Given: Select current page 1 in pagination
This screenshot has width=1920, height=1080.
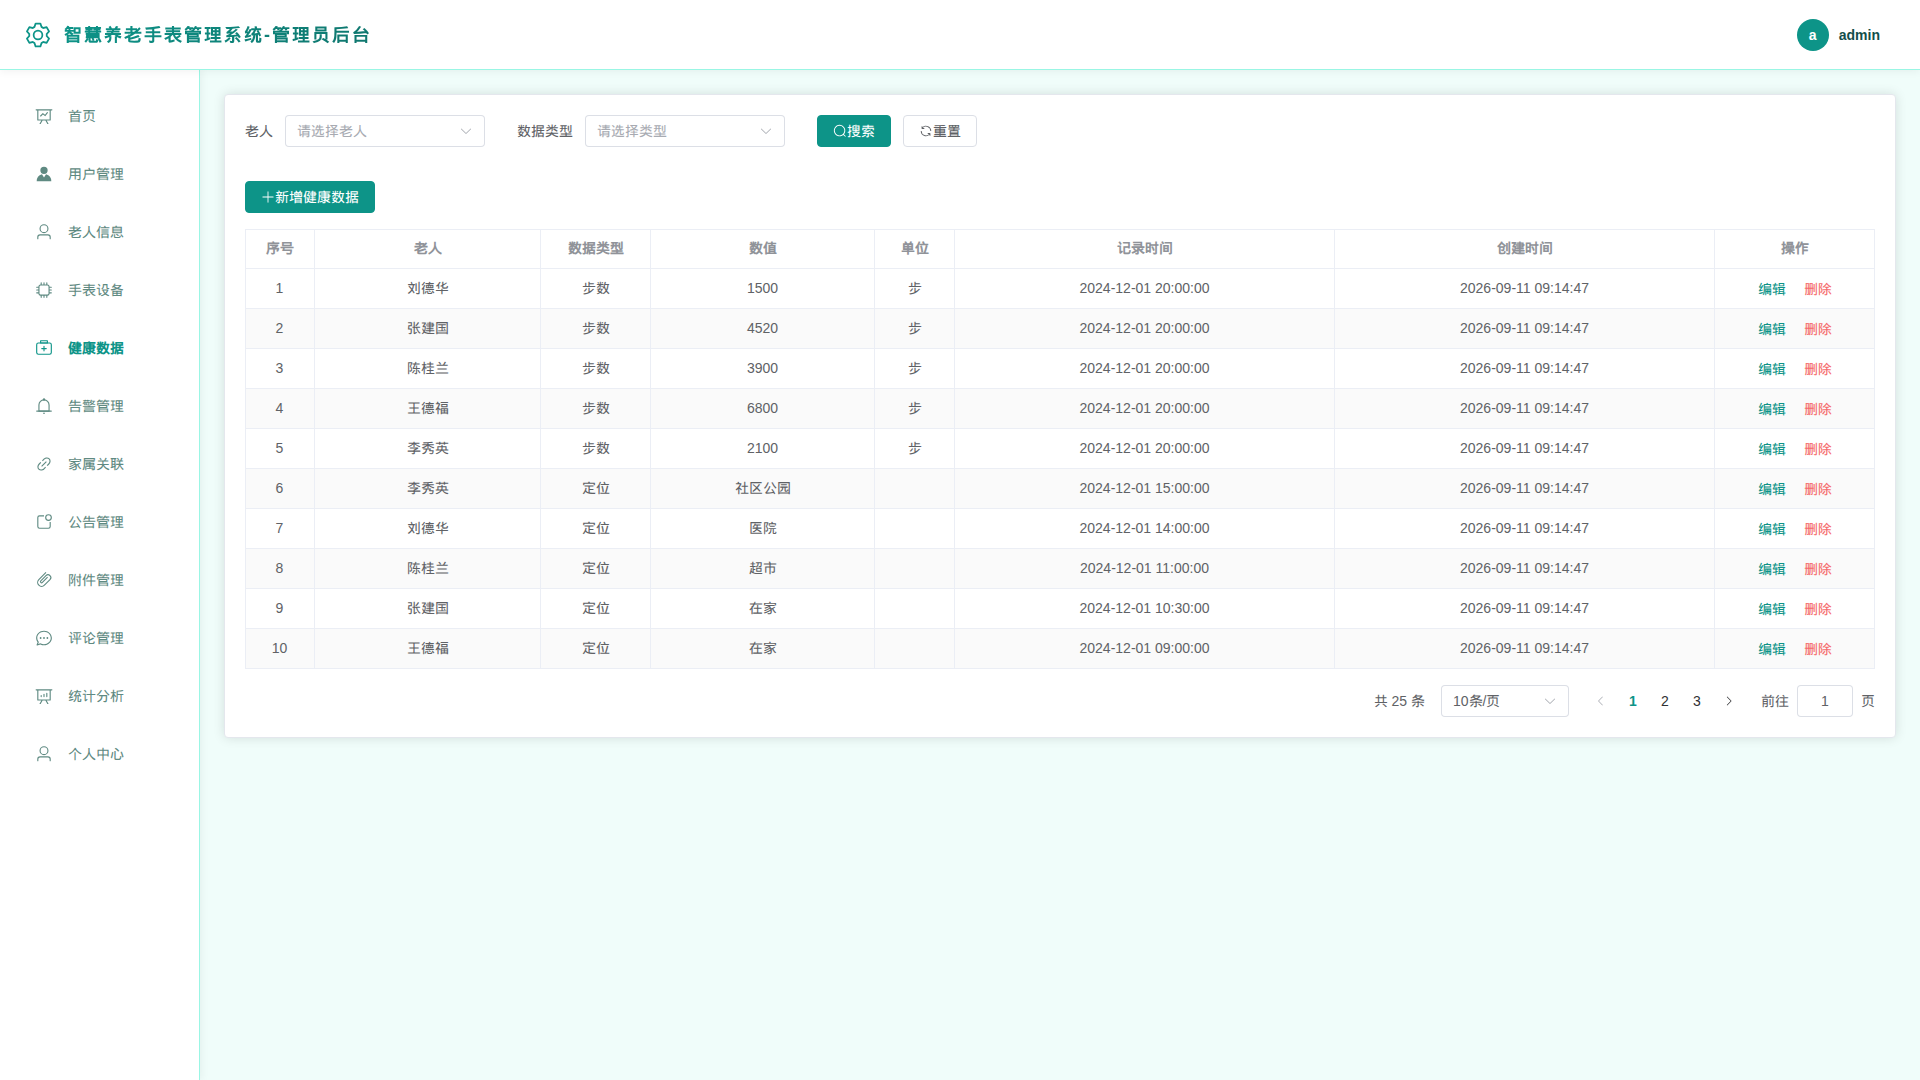Looking at the screenshot, I should pyautogui.click(x=1632, y=701).
